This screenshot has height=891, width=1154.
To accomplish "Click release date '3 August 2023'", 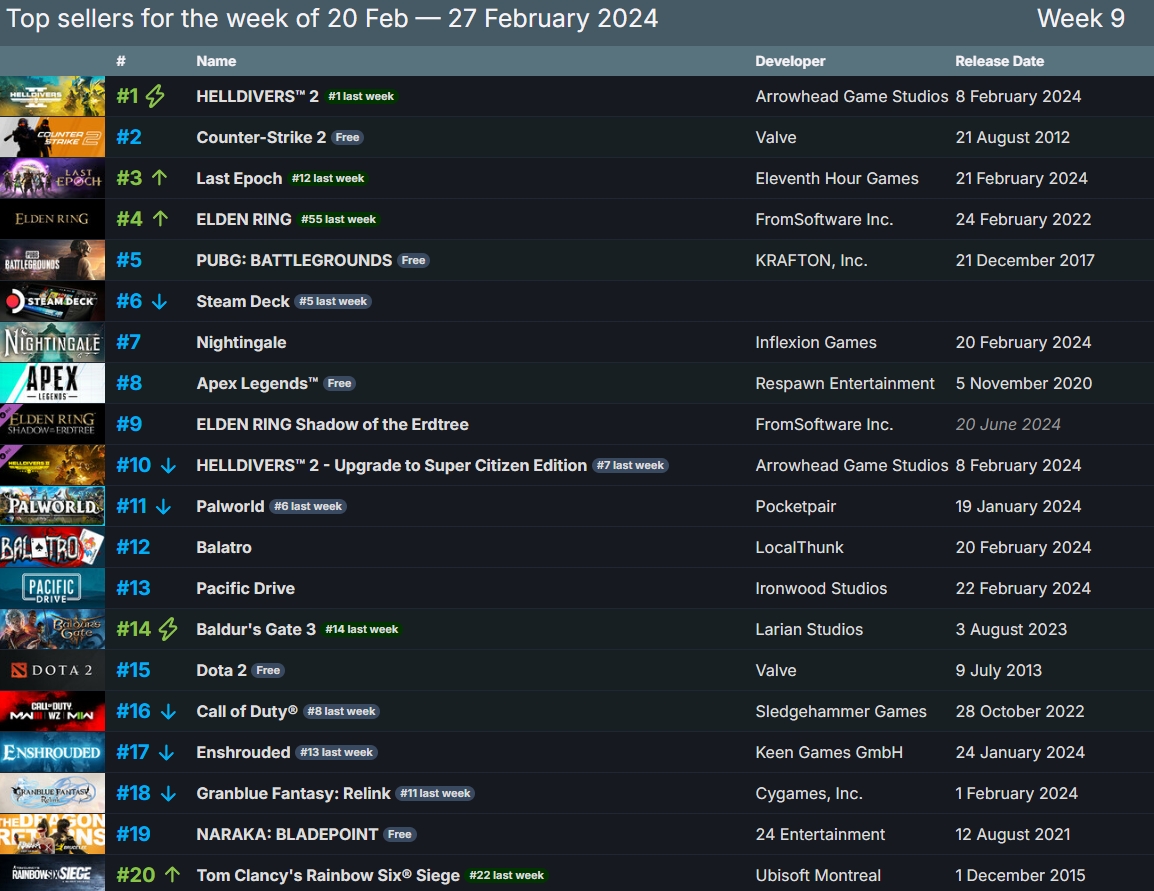I will (1011, 630).
